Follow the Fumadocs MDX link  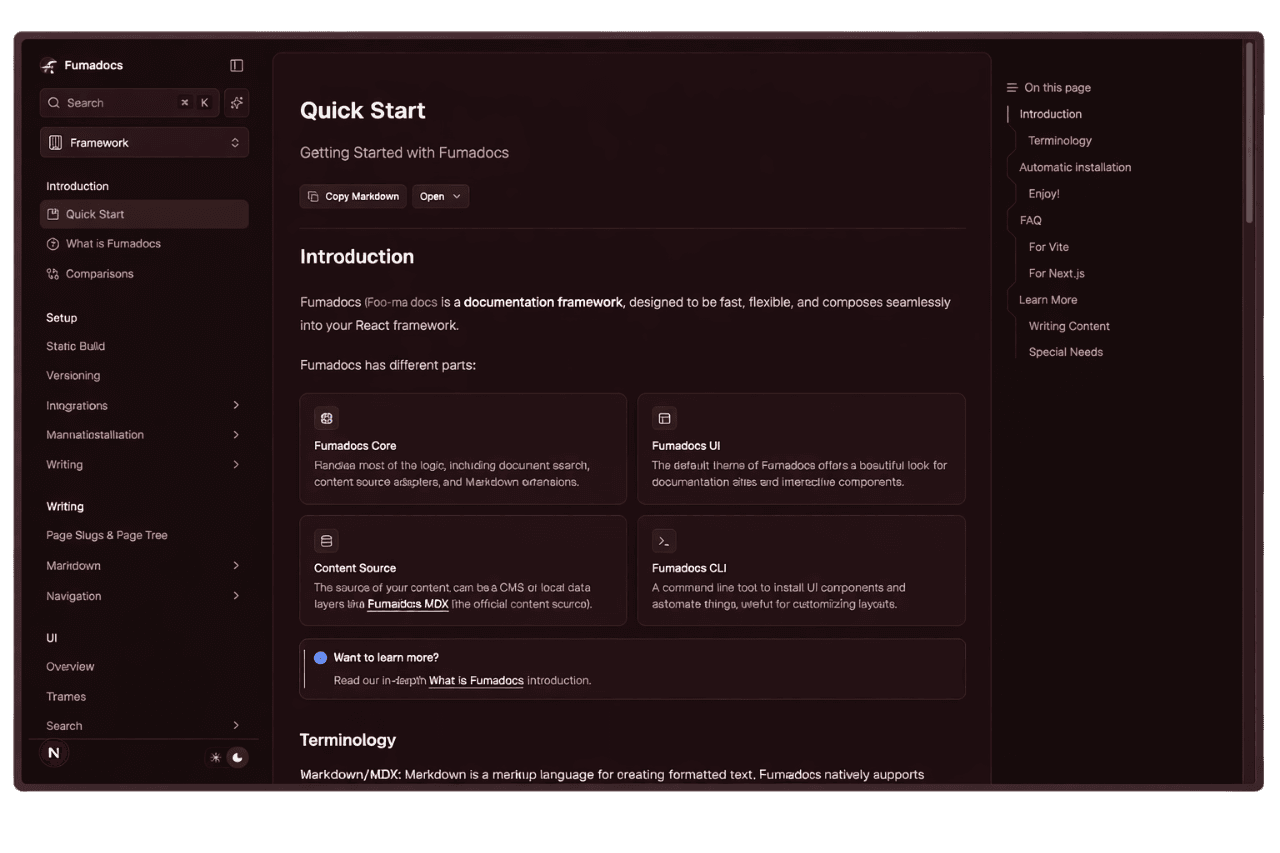click(407, 605)
